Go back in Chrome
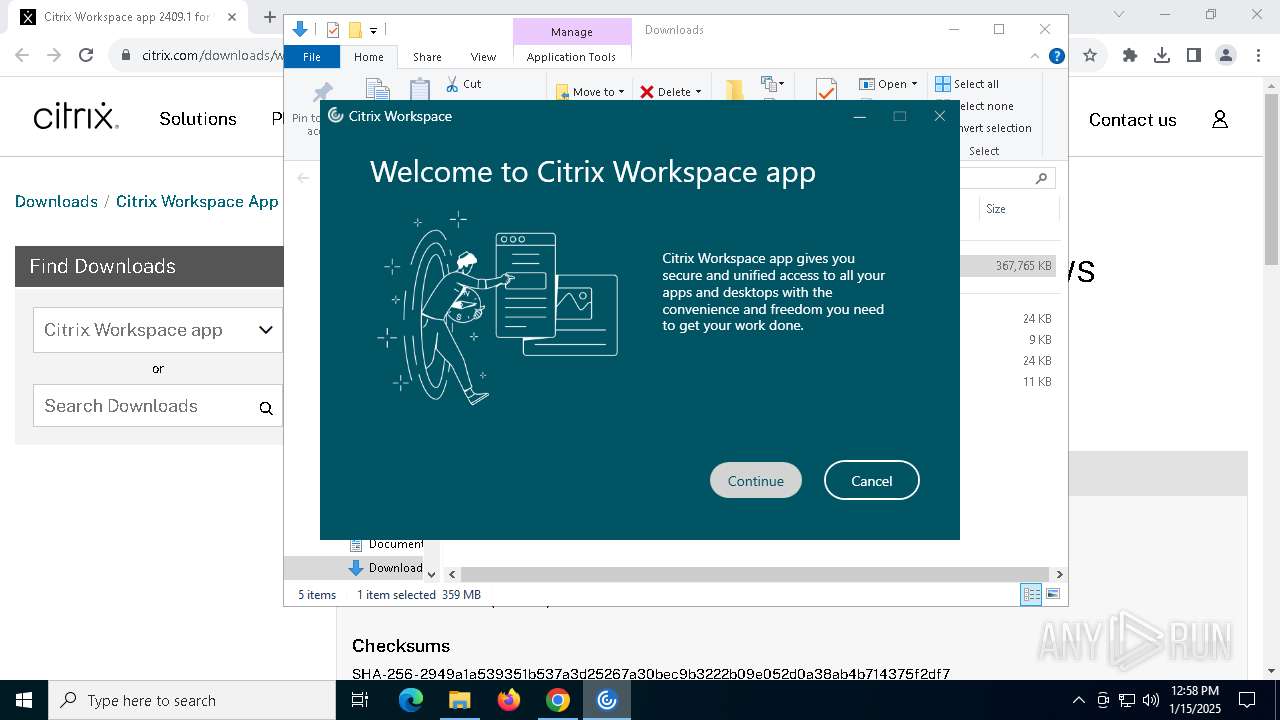 coord(24,55)
